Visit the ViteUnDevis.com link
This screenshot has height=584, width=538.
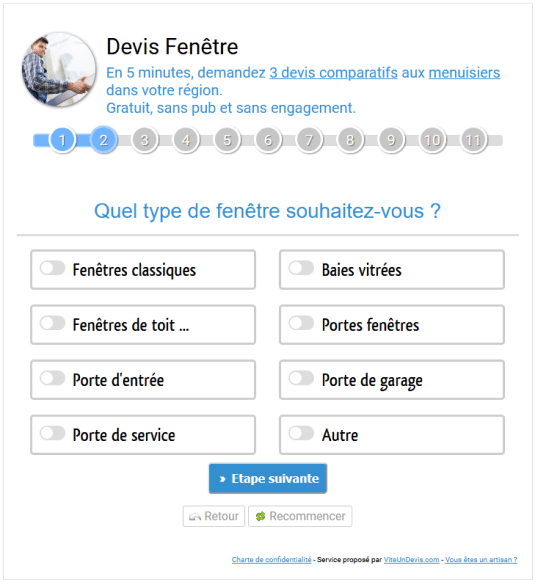click(x=411, y=560)
